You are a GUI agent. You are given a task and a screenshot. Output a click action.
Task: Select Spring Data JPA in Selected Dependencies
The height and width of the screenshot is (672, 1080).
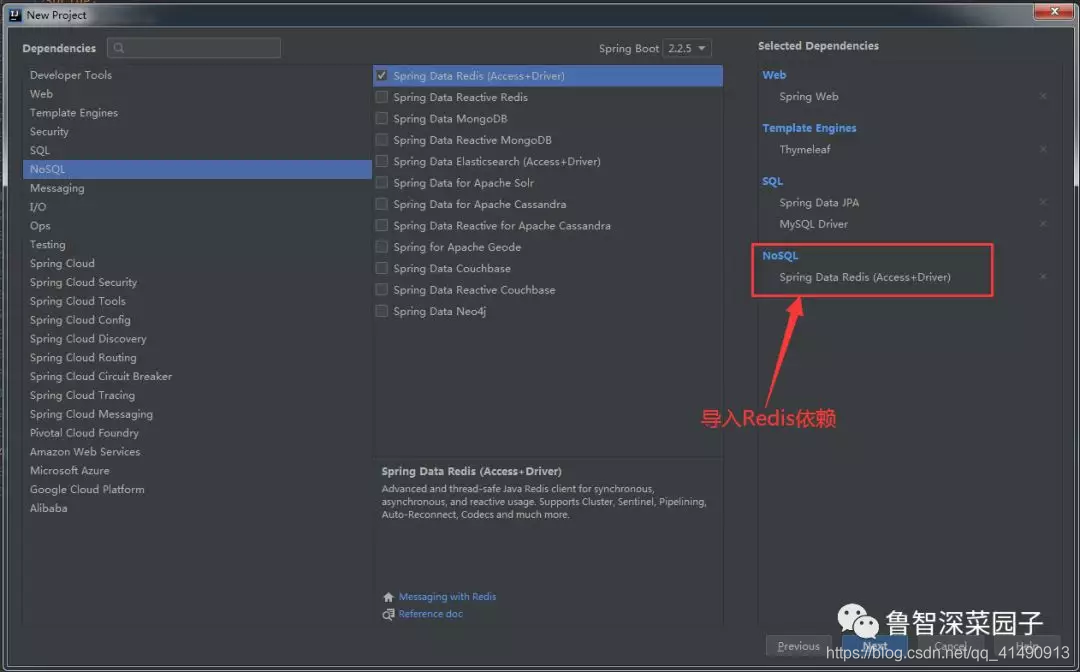click(819, 202)
